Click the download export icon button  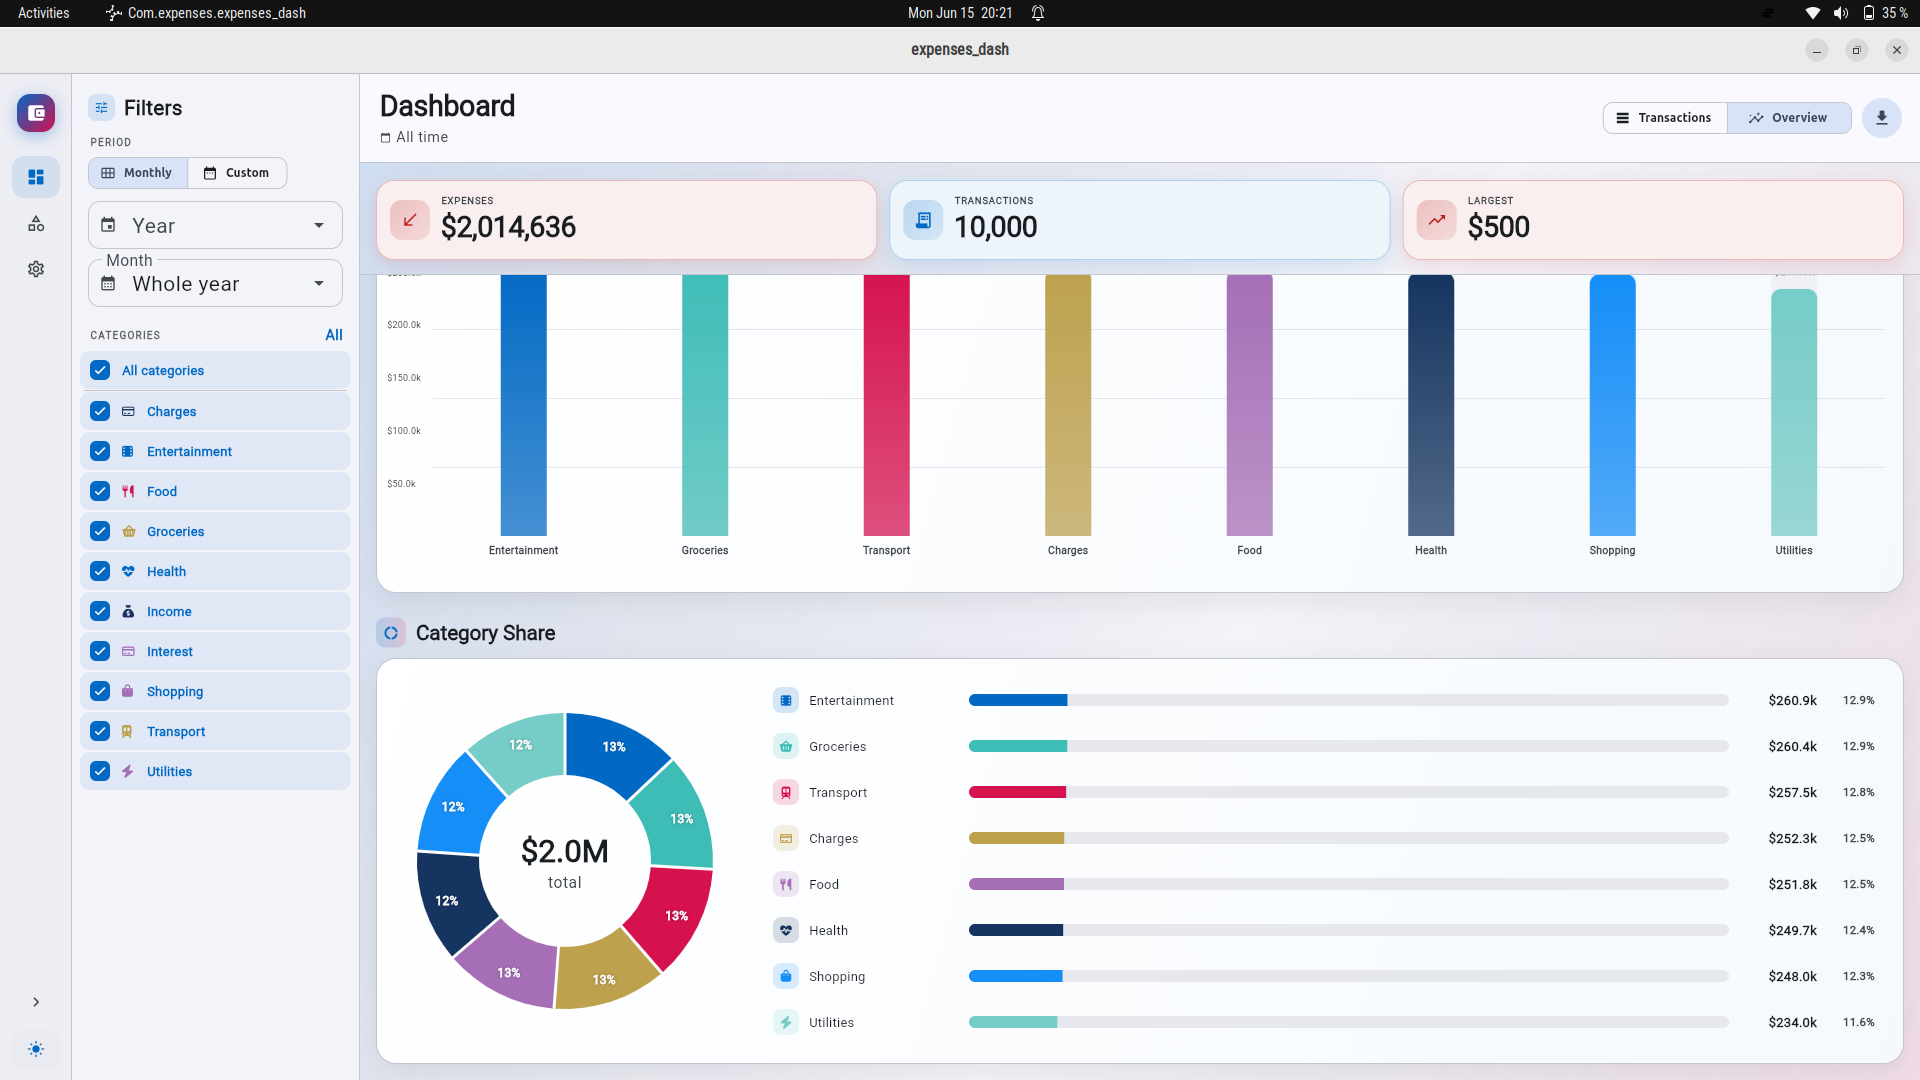1881,118
